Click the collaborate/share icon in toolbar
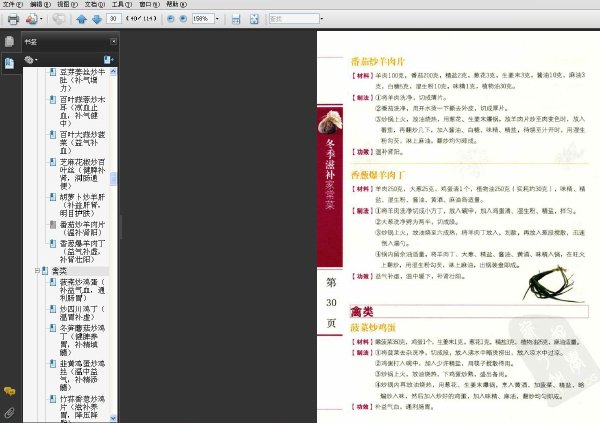This screenshot has width=600, height=423. [x=31, y=19]
